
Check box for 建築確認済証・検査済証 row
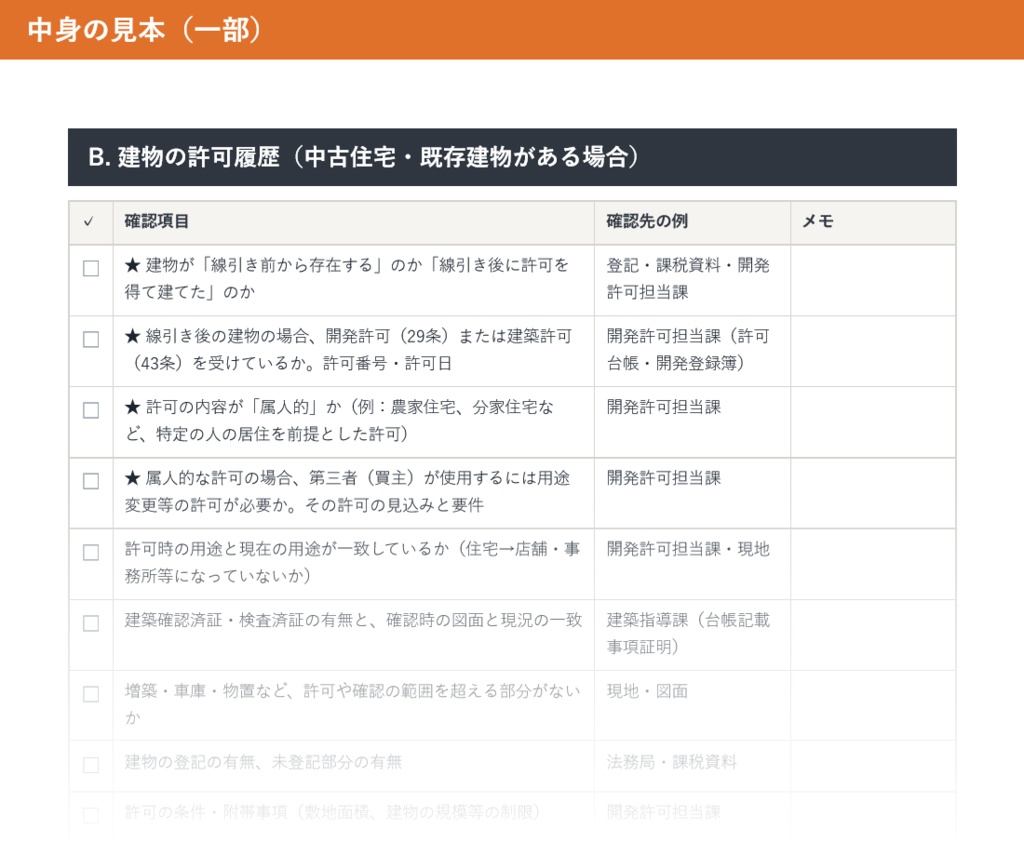[91, 623]
